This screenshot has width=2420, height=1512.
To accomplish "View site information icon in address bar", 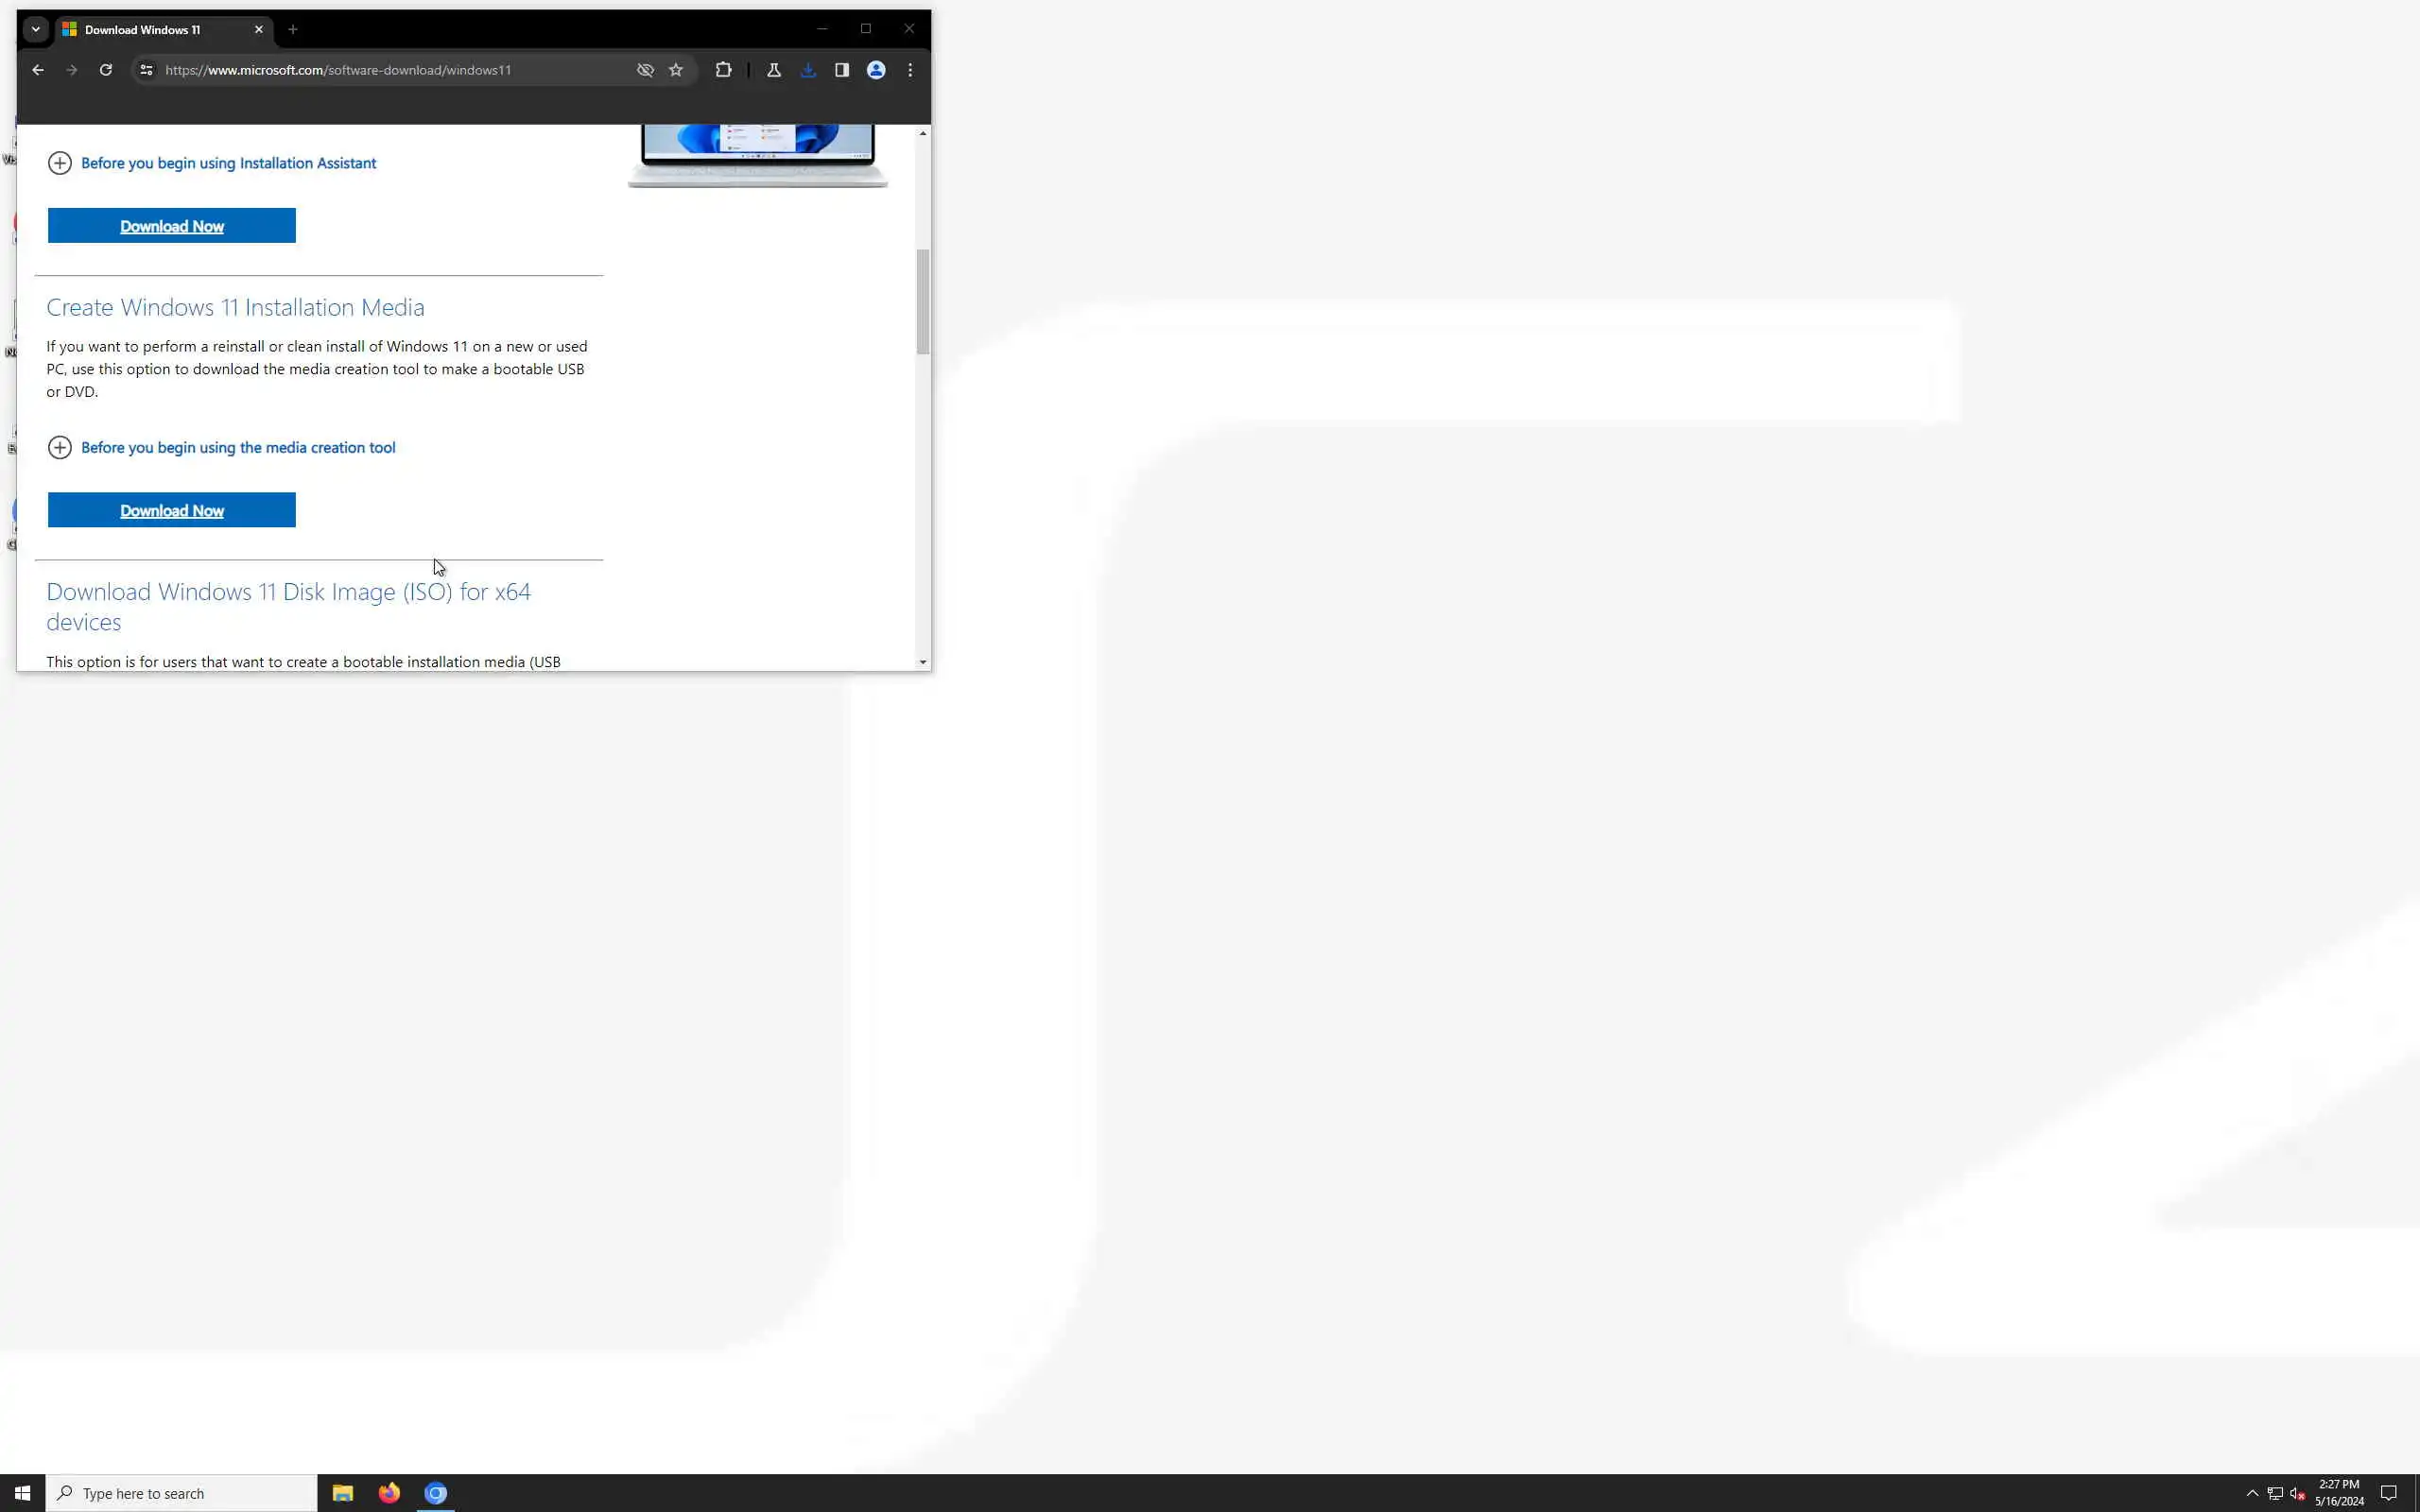I will pyautogui.click(x=146, y=70).
